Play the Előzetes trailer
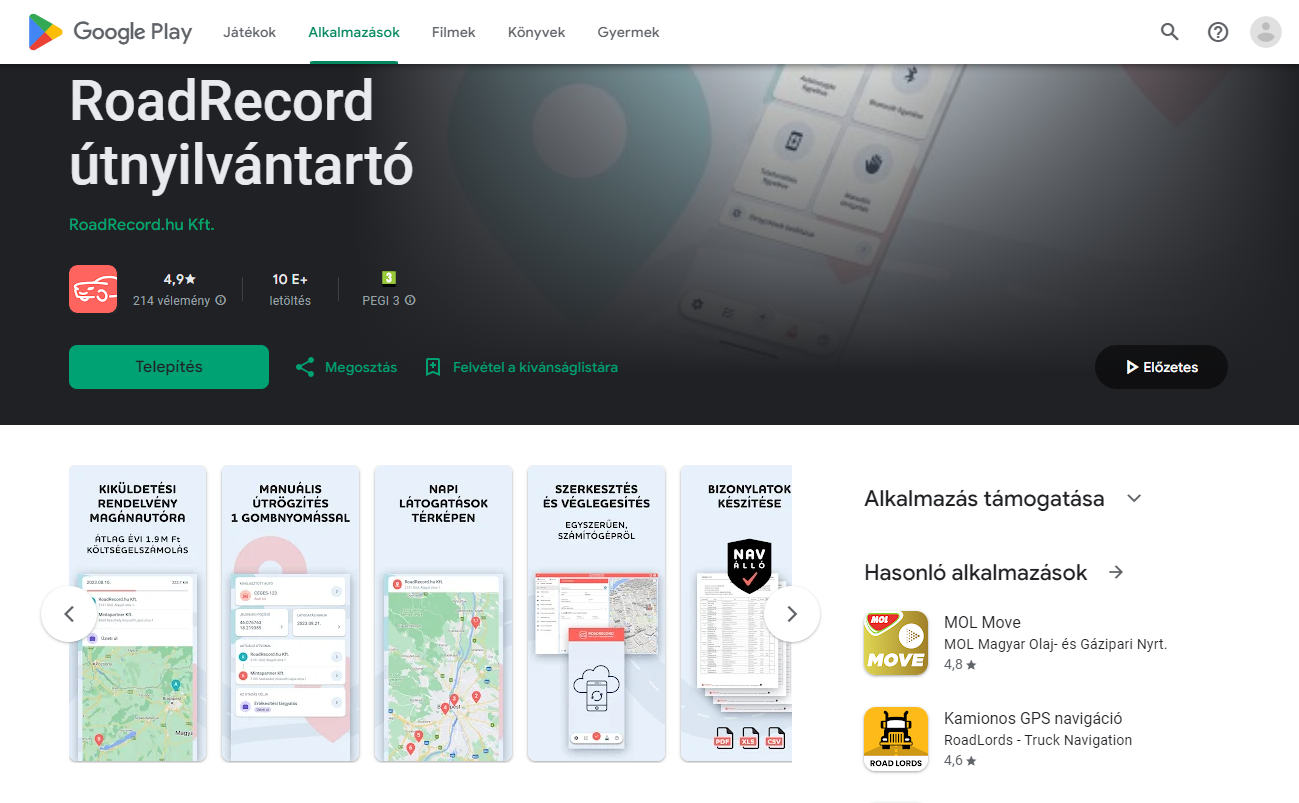Image resolution: width=1299 pixels, height=803 pixels. click(1161, 367)
